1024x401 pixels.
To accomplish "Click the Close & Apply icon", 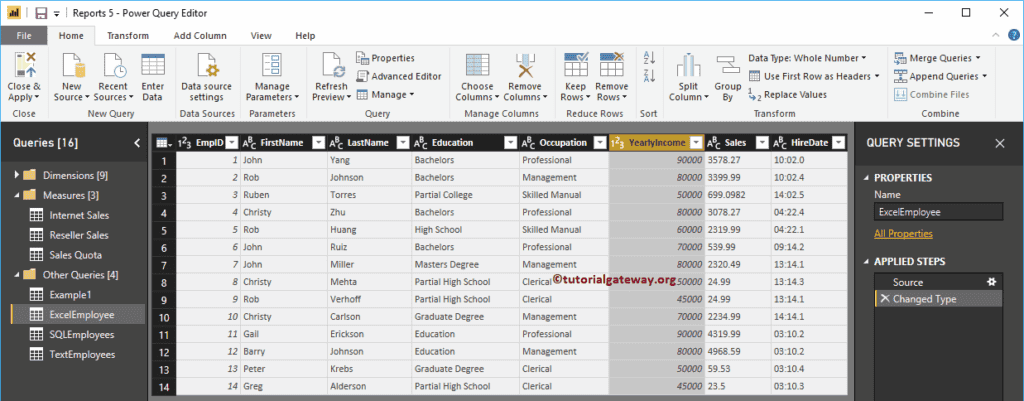I will (x=25, y=65).
